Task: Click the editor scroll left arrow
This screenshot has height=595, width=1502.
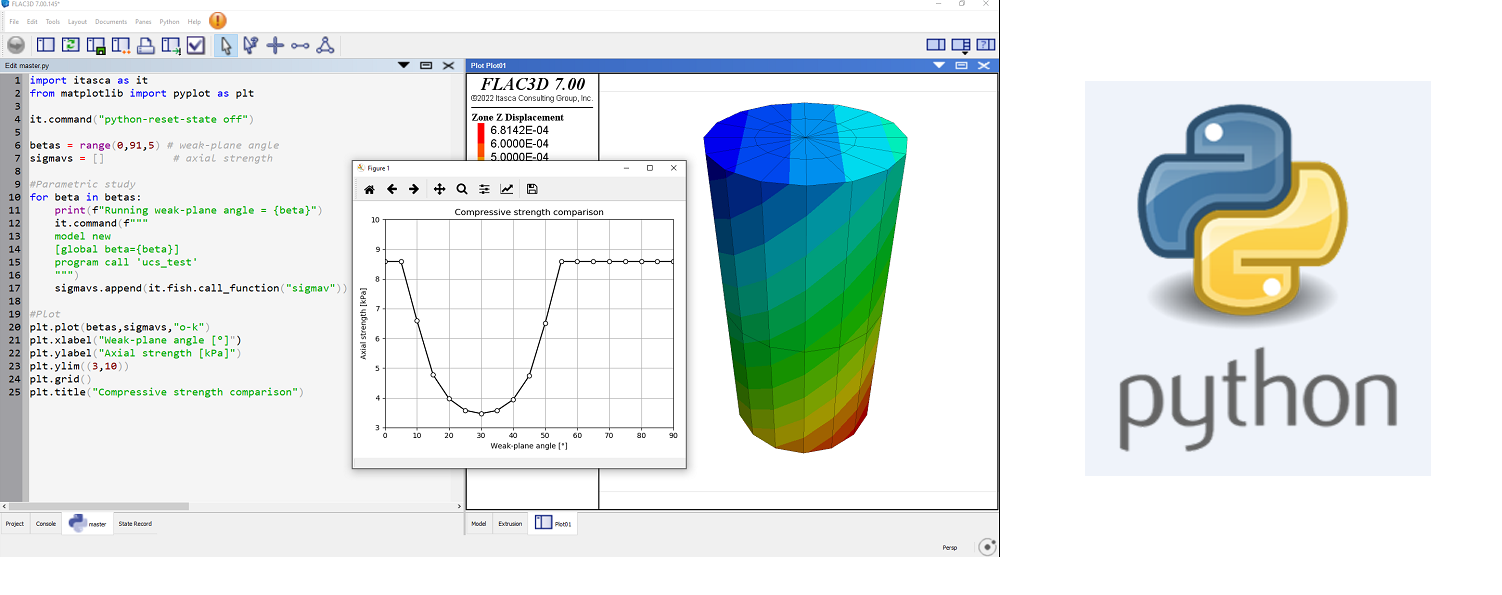Action: click(4, 506)
